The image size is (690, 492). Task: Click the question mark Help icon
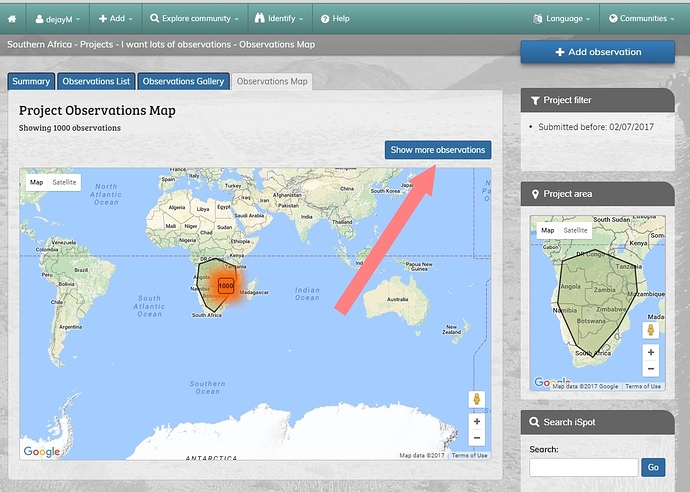(x=325, y=18)
